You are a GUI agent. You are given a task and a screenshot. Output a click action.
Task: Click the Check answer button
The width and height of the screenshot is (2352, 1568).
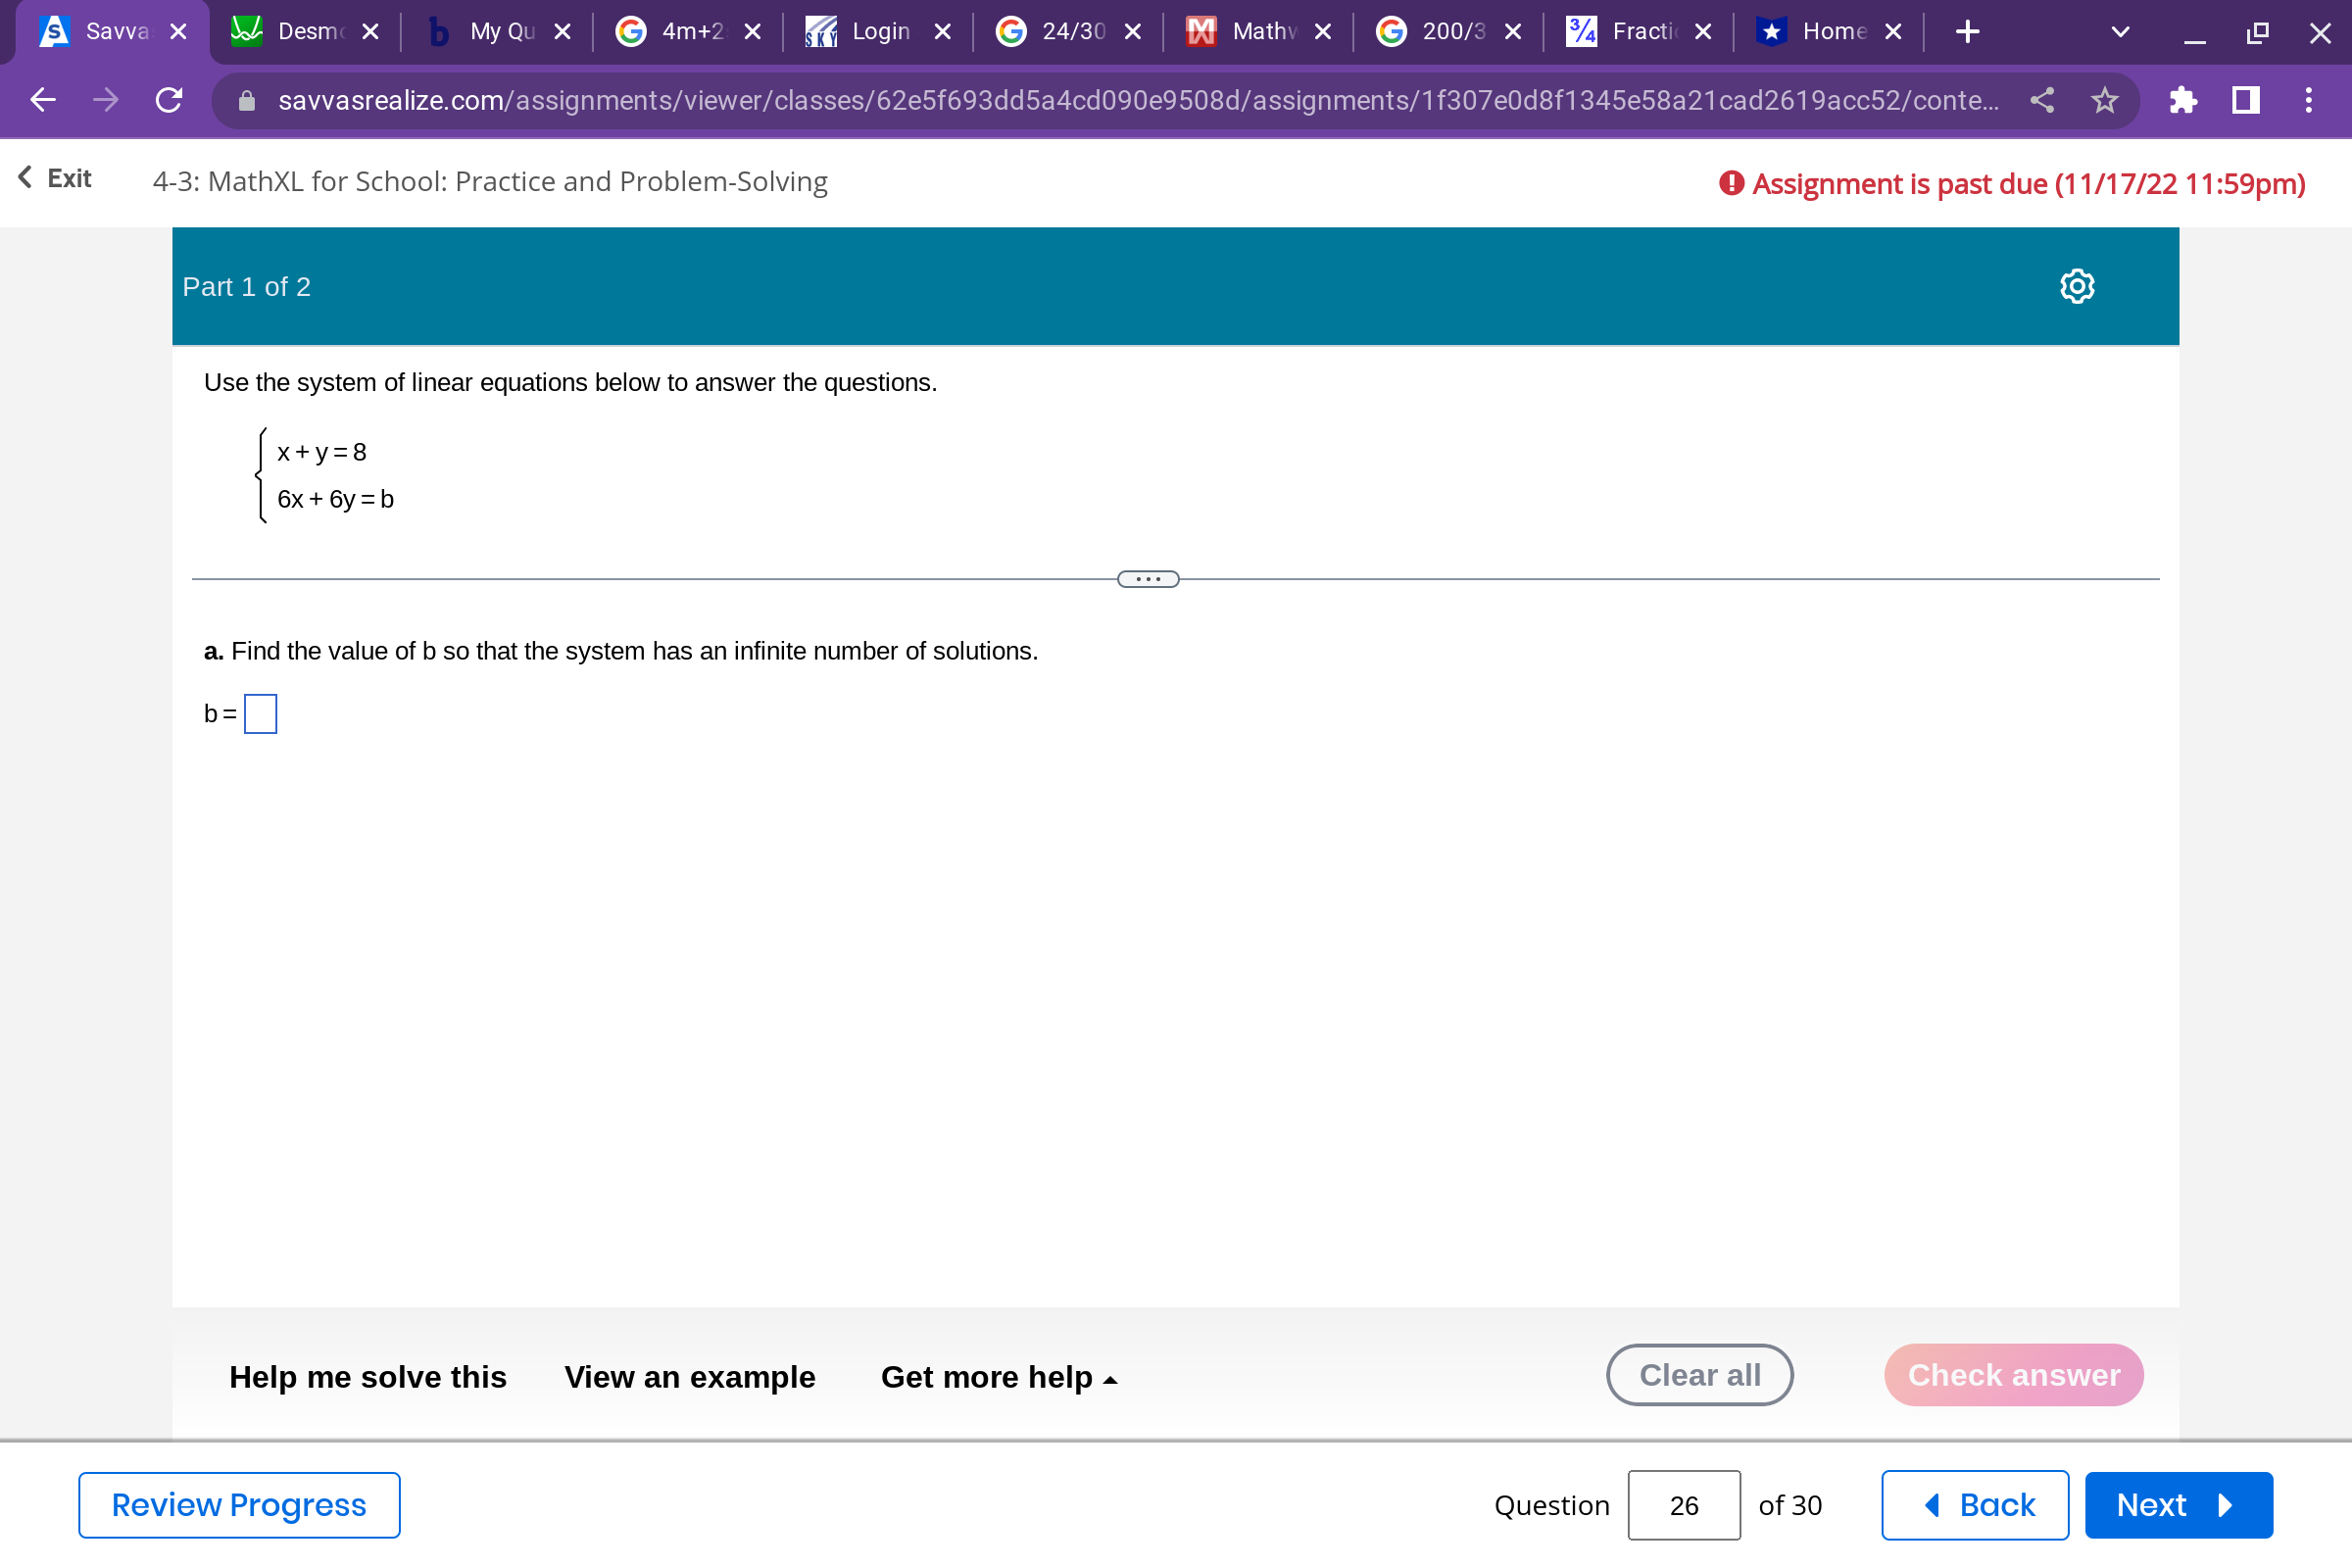[x=2013, y=1375]
